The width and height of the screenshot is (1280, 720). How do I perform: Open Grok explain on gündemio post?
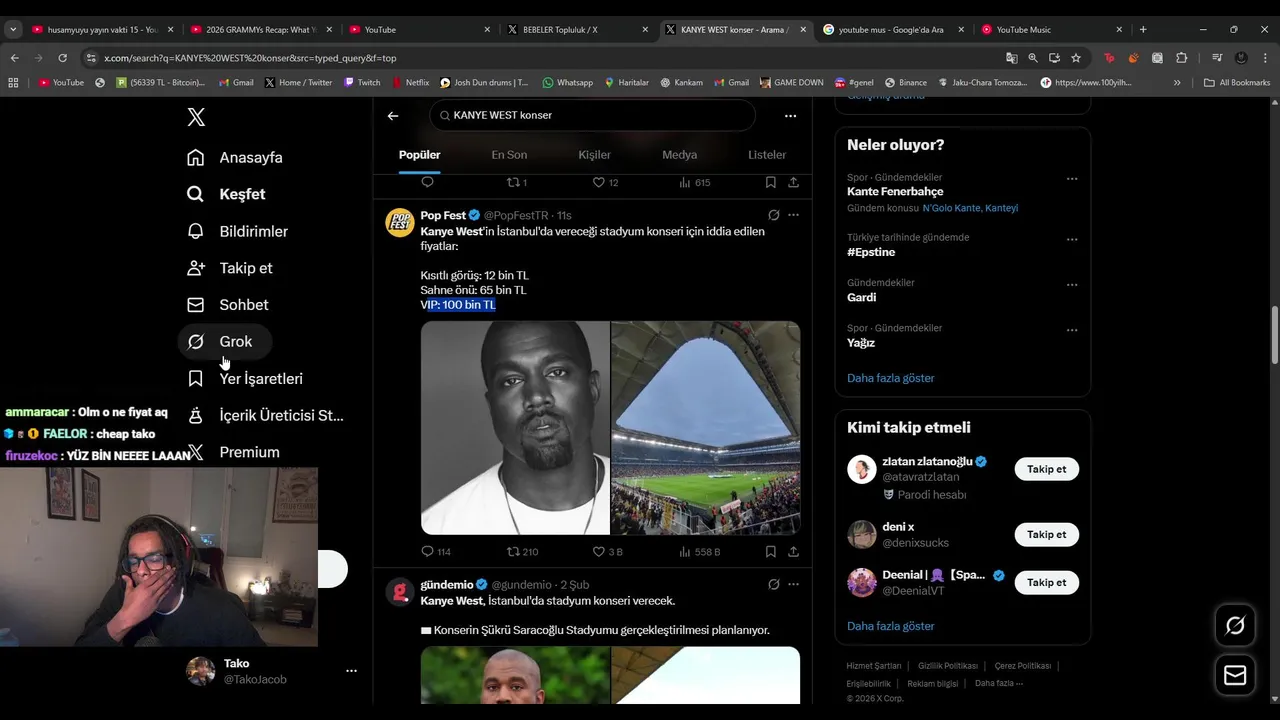pyautogui.click(x=773, y=584)
